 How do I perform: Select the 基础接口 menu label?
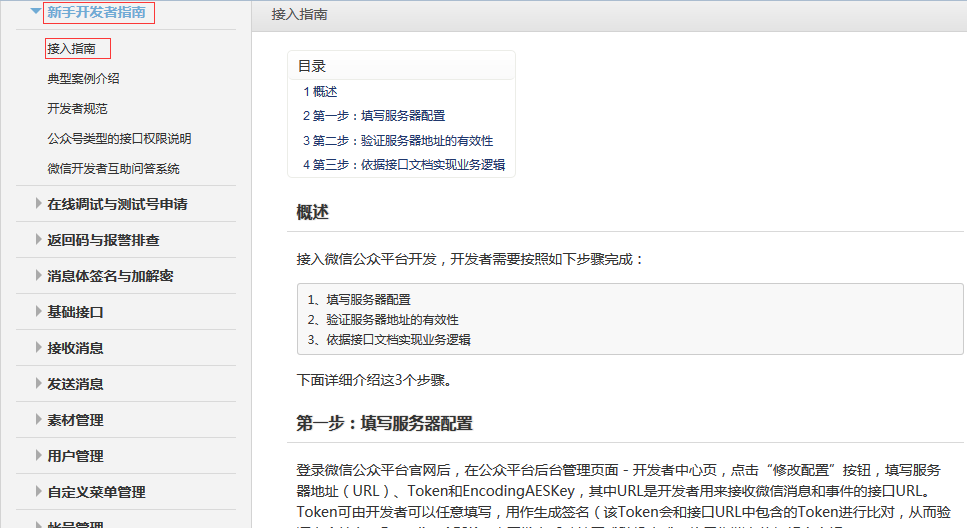75,312
